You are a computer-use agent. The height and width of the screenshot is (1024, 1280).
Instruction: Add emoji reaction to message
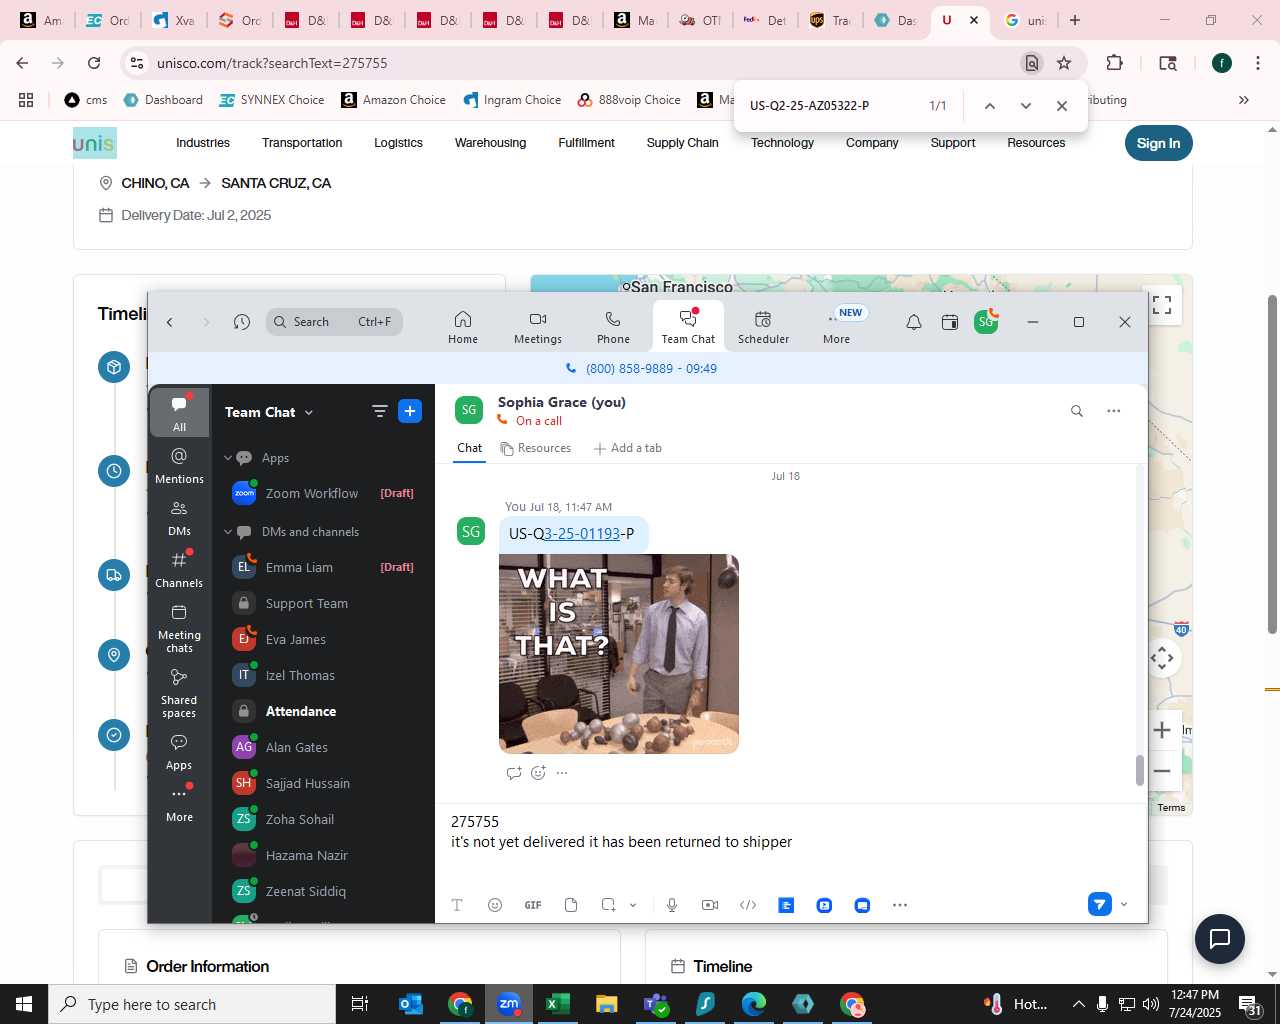point(538,773)
